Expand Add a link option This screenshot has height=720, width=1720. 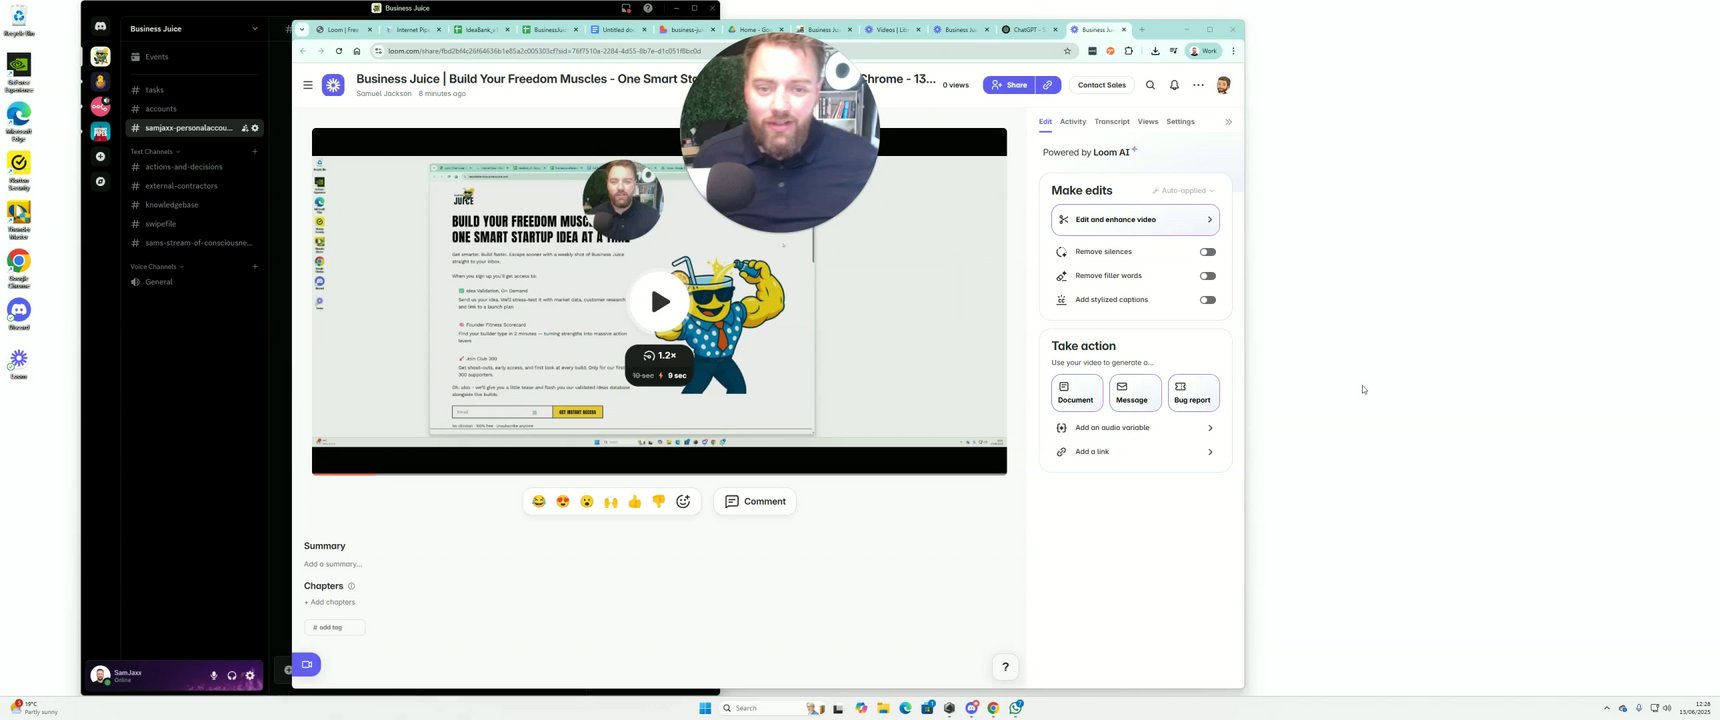pyautogui.click(x=1135, y=452)
